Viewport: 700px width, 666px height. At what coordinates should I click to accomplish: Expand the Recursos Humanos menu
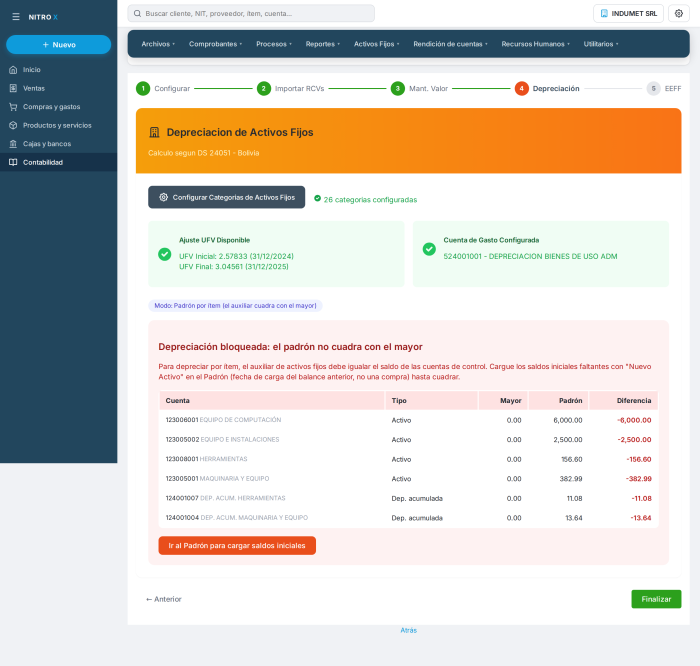[x=535, y=44]
